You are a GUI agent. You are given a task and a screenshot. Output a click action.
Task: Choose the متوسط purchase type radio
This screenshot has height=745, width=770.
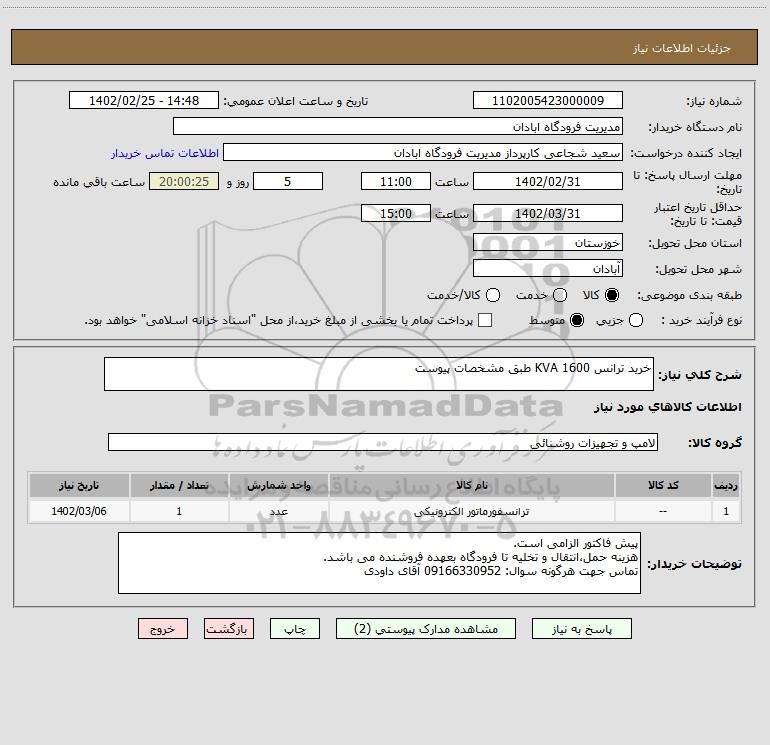tap(577, 320)
